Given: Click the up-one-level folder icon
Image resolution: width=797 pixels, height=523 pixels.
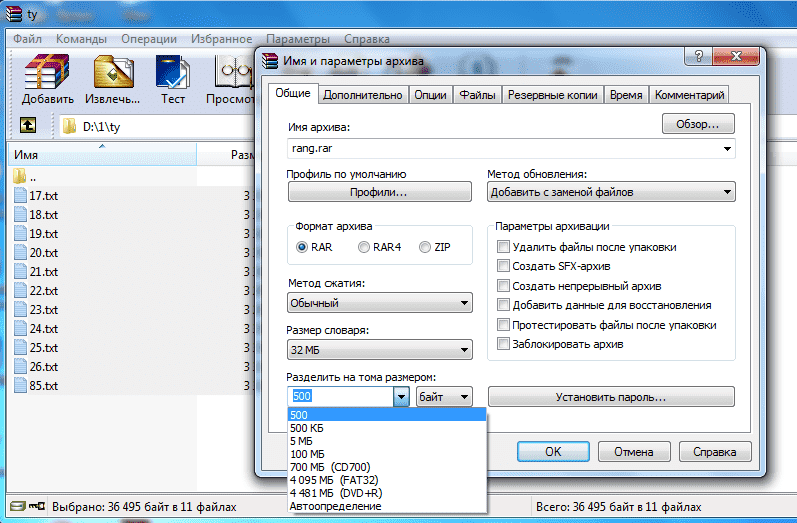Looking at the screenshot, I should (x=27, y=126).
